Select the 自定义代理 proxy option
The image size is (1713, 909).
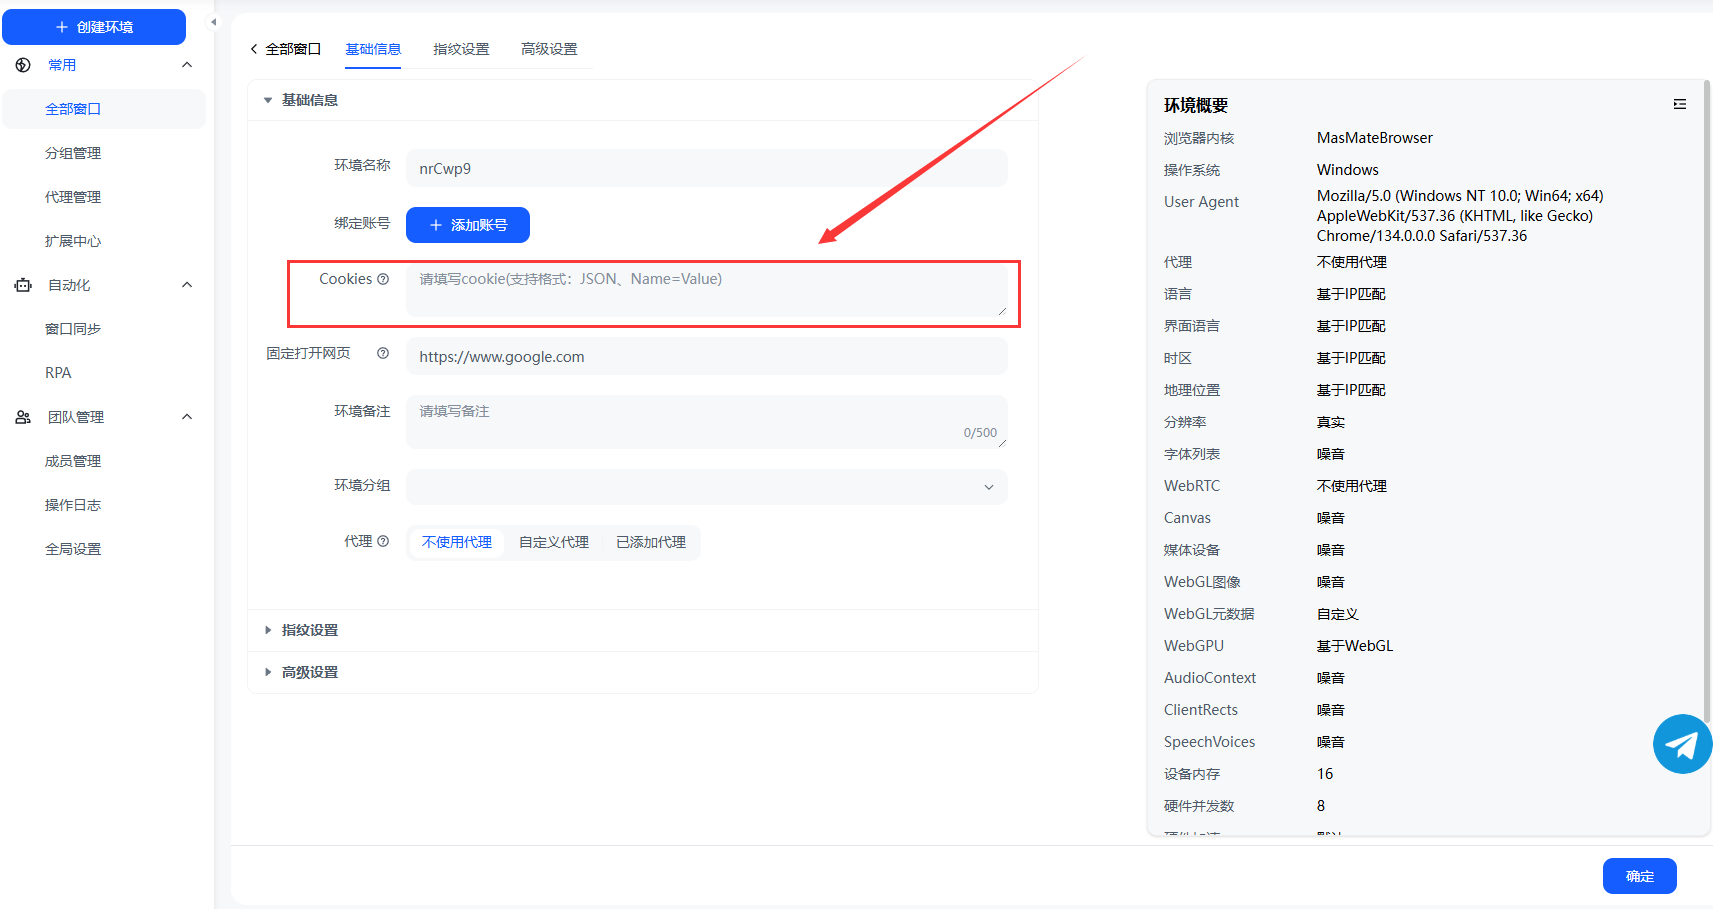553,542
